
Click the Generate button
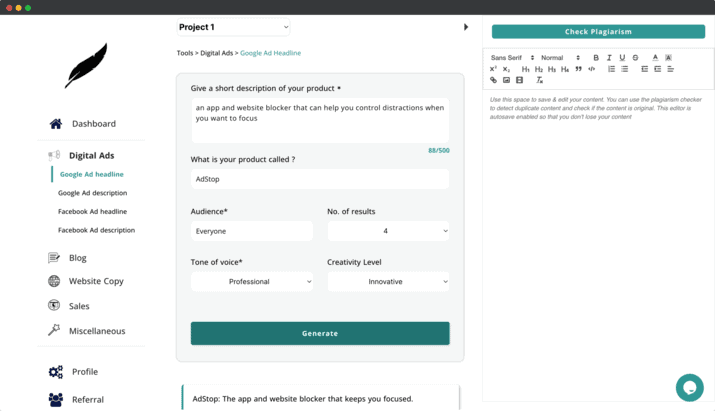[x=320, y=333]
